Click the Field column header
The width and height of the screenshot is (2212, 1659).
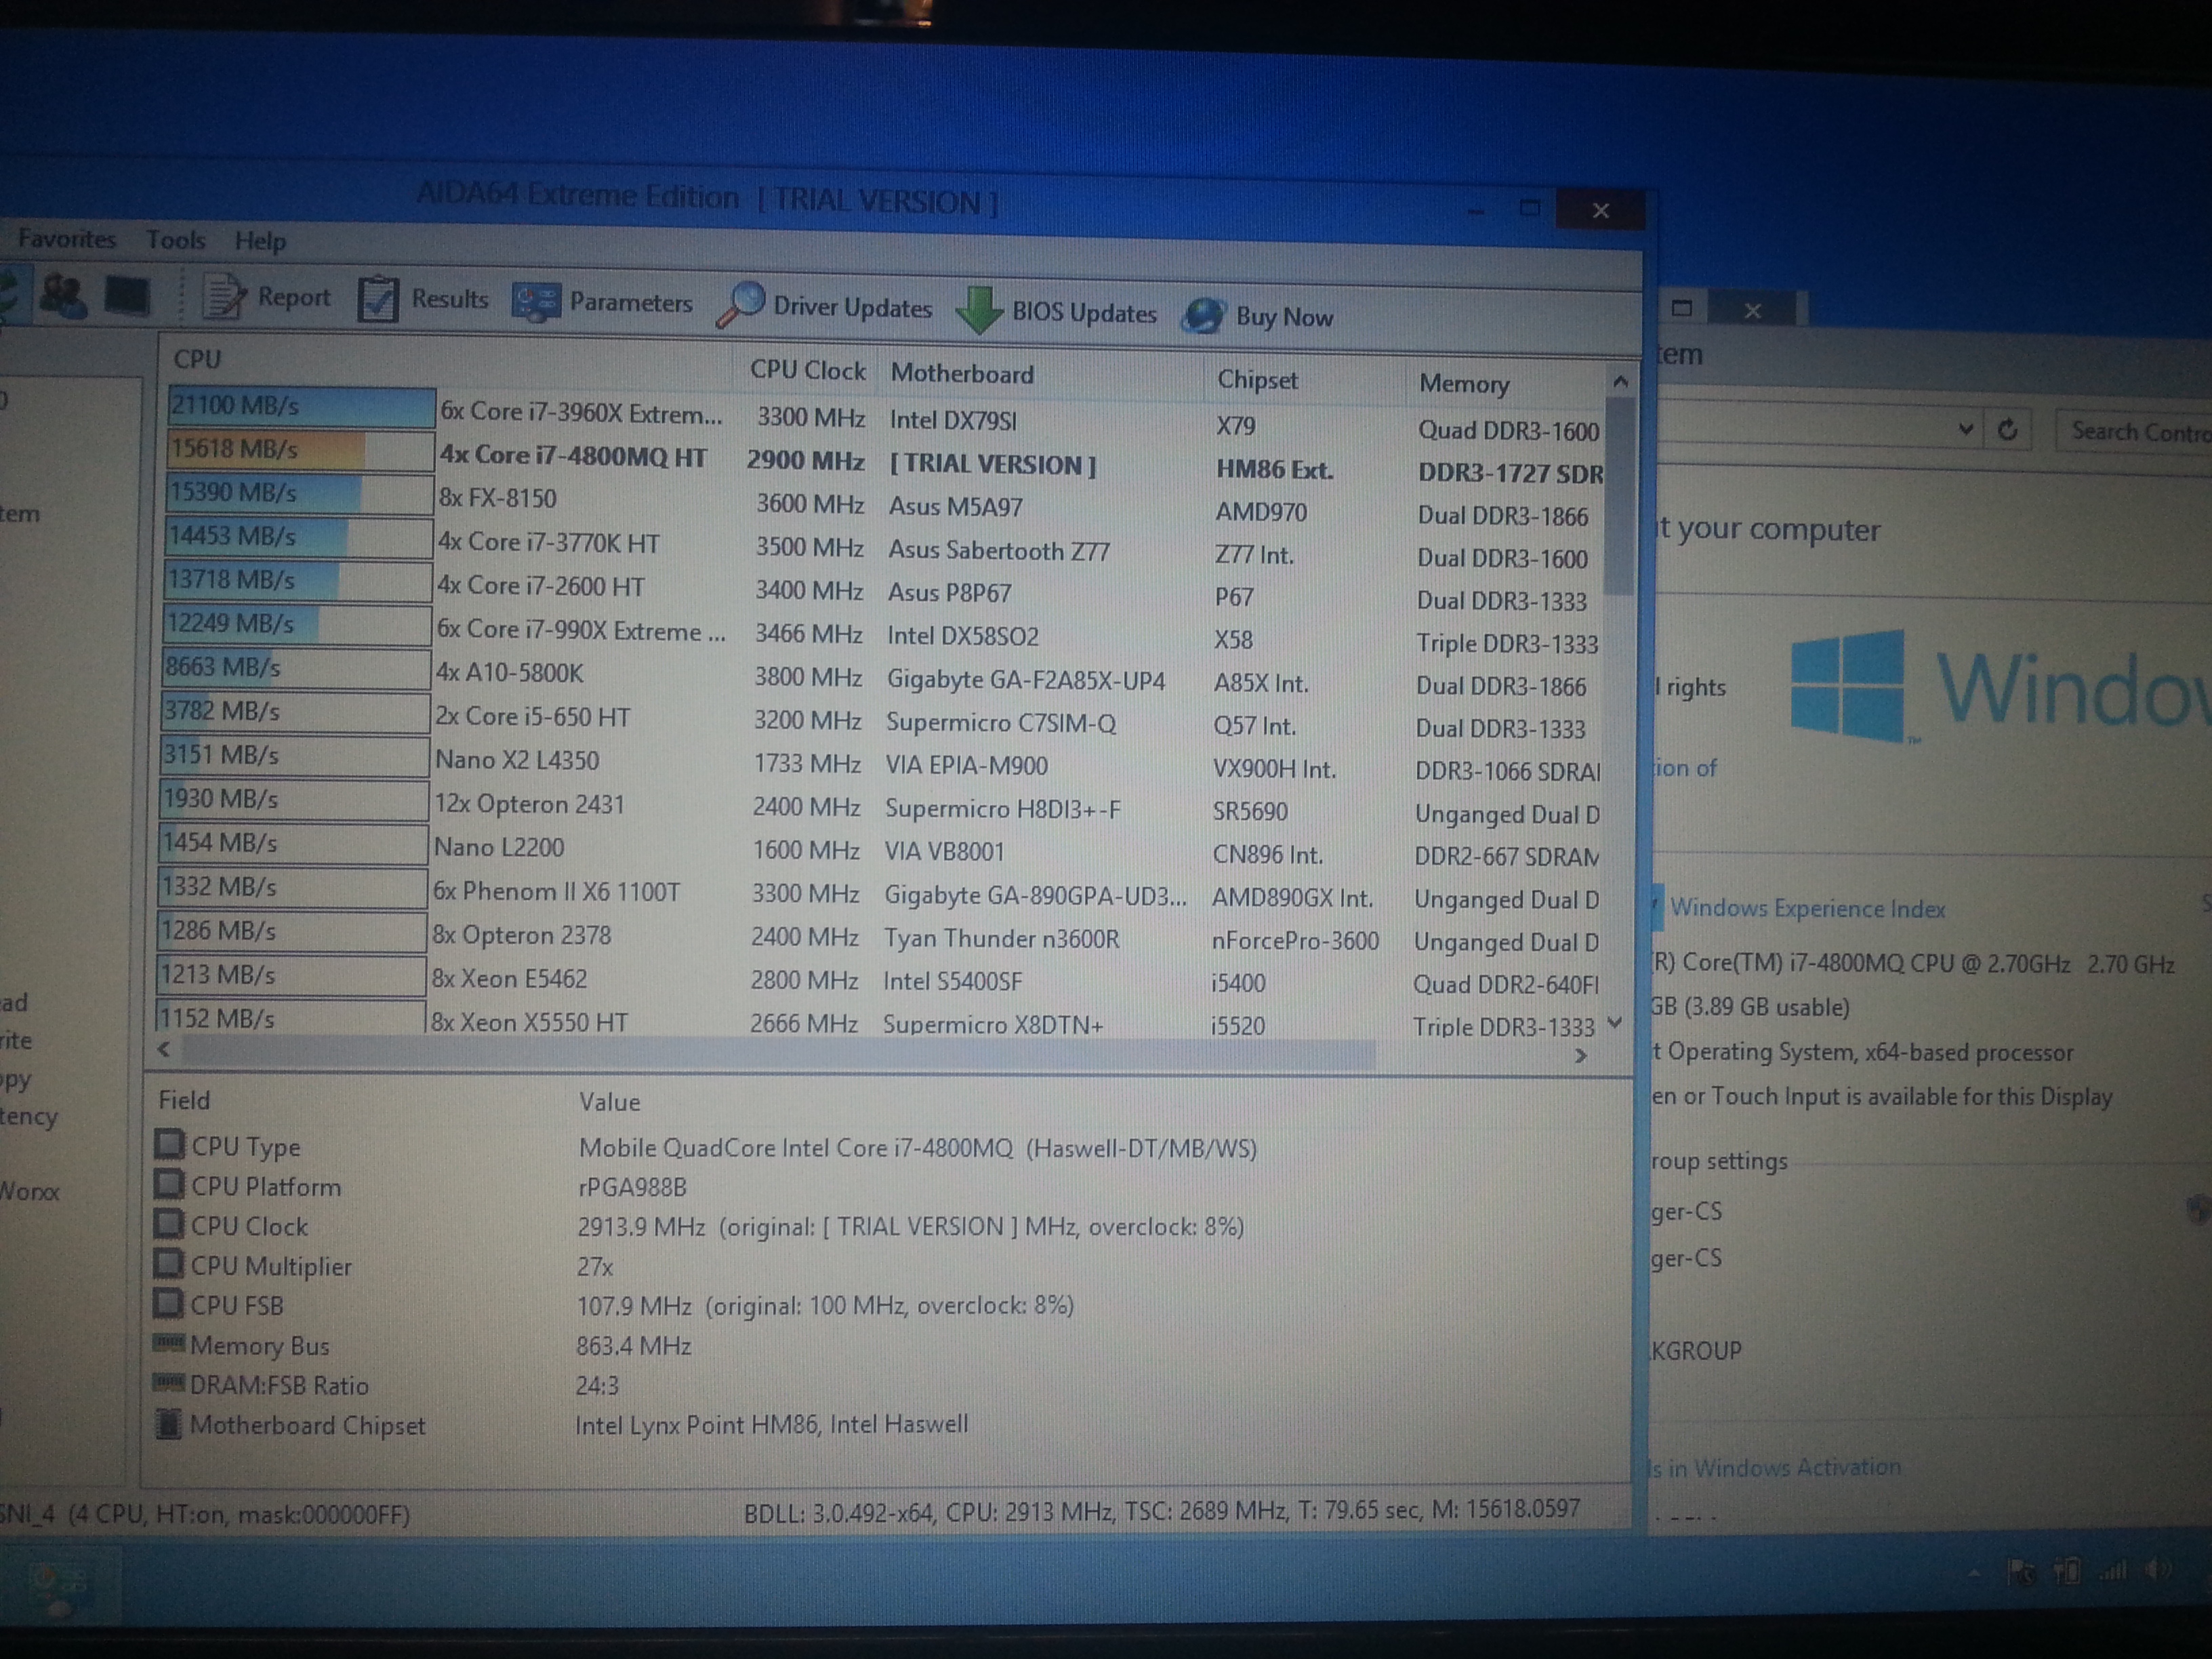coord(184,1100)
